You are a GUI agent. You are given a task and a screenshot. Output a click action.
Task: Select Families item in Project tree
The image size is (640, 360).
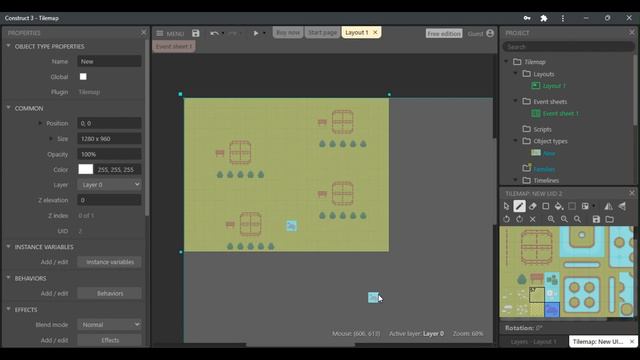tap(544, 169)
